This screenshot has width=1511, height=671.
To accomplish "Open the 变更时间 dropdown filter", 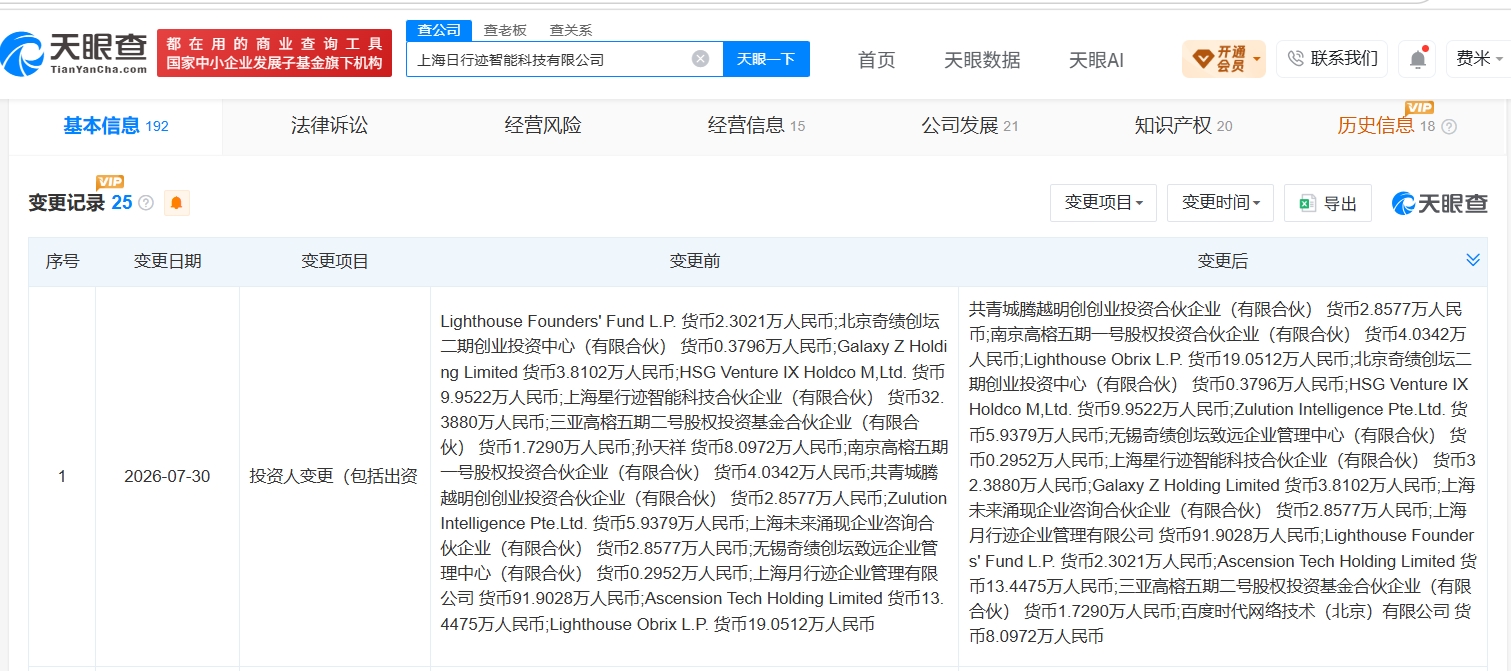I will pos(1221,203).
